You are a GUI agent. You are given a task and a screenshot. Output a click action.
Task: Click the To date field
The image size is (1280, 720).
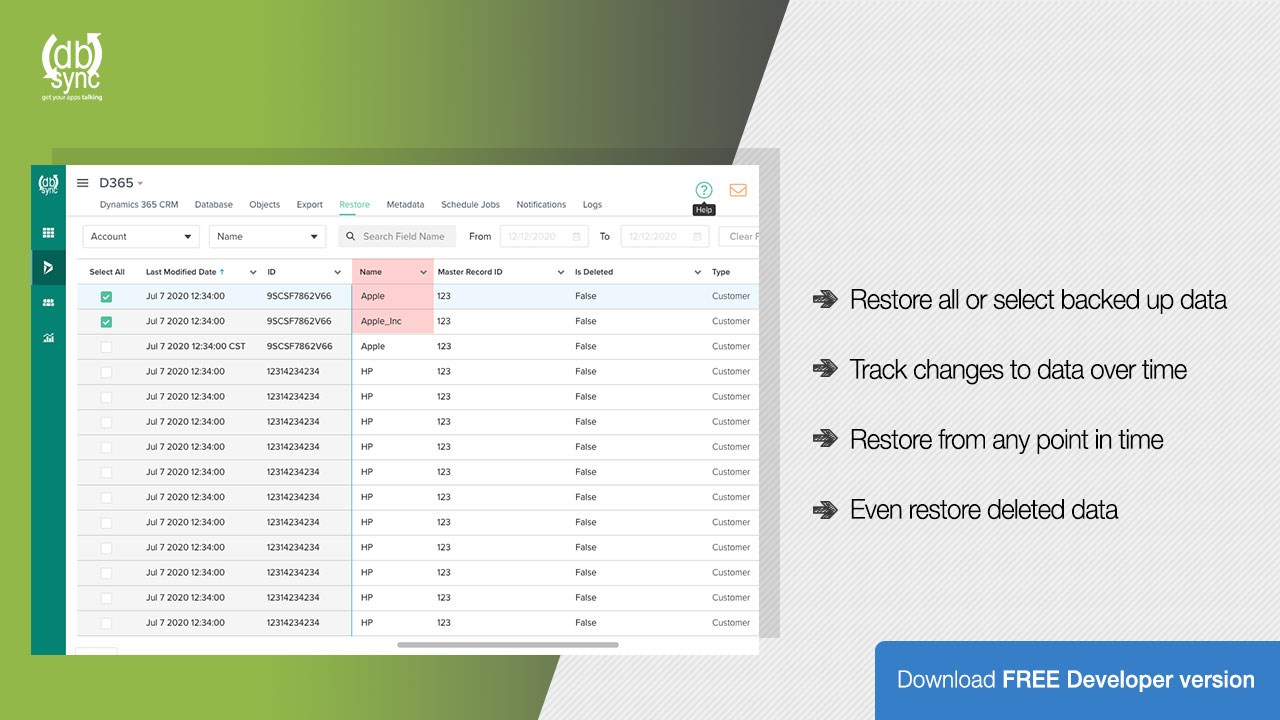point(665,237)
